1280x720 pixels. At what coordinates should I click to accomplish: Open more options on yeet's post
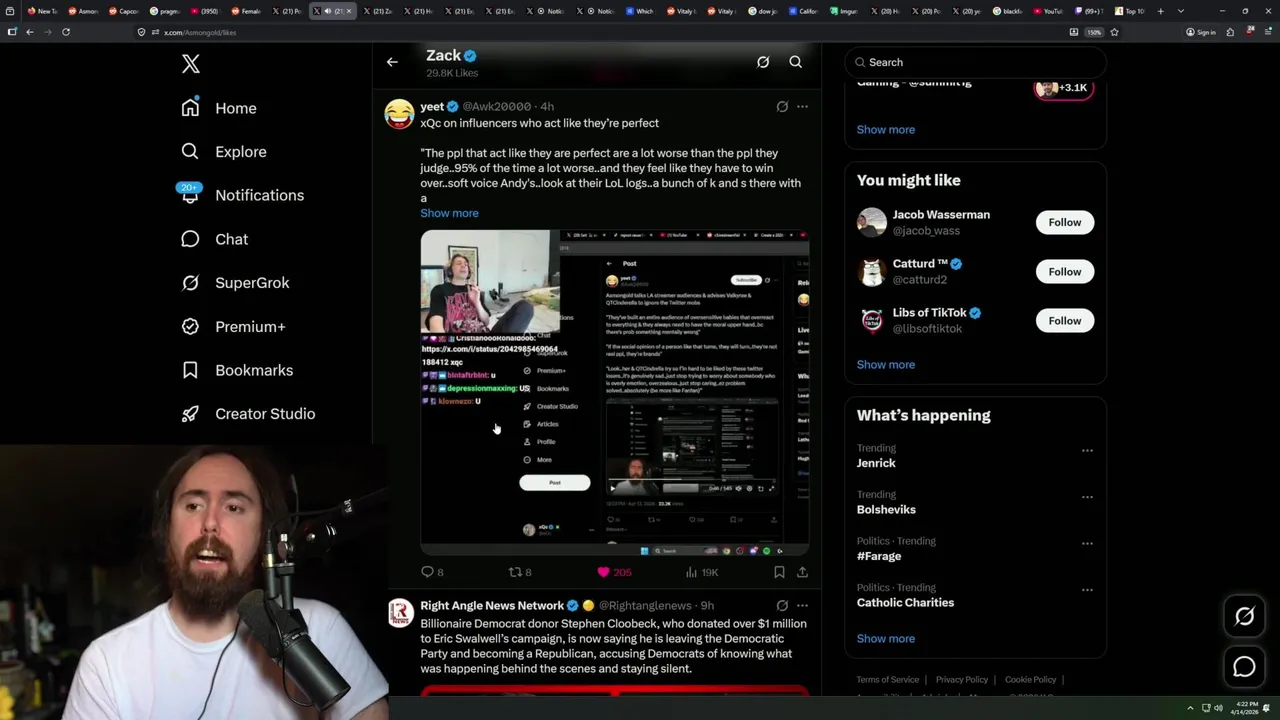(x=802, y=106)
